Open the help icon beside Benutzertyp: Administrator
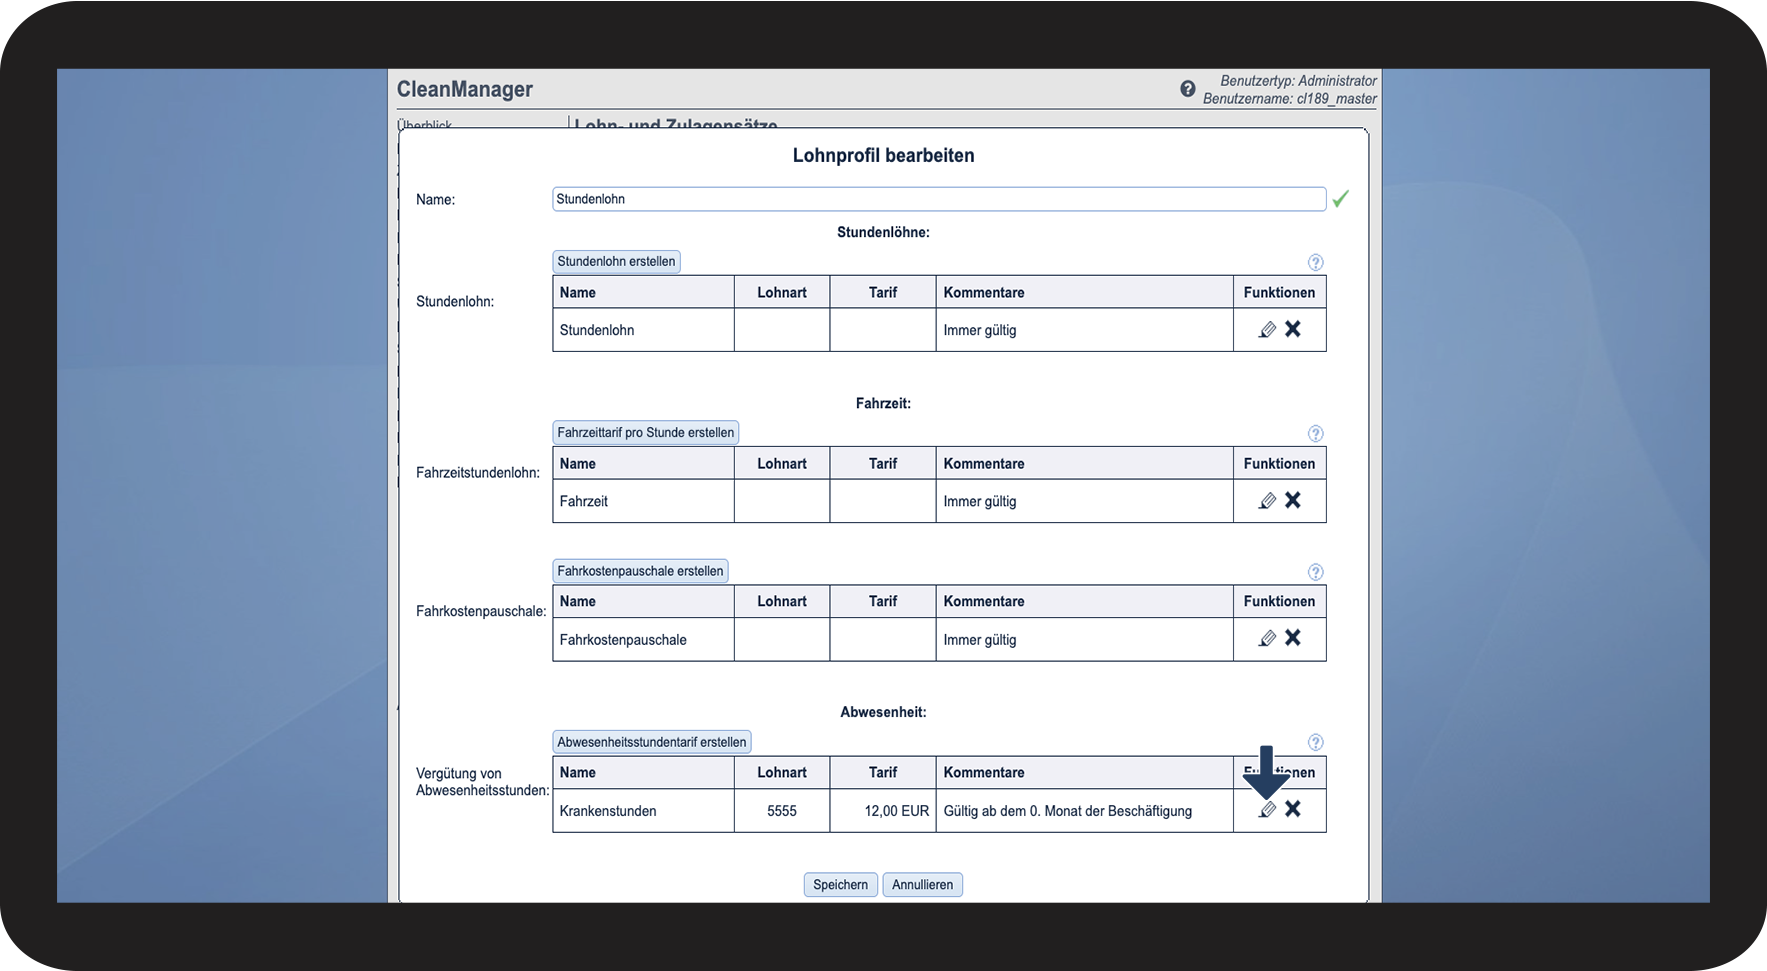Viewport: 1767px width, 971px height. (1187, 89)
